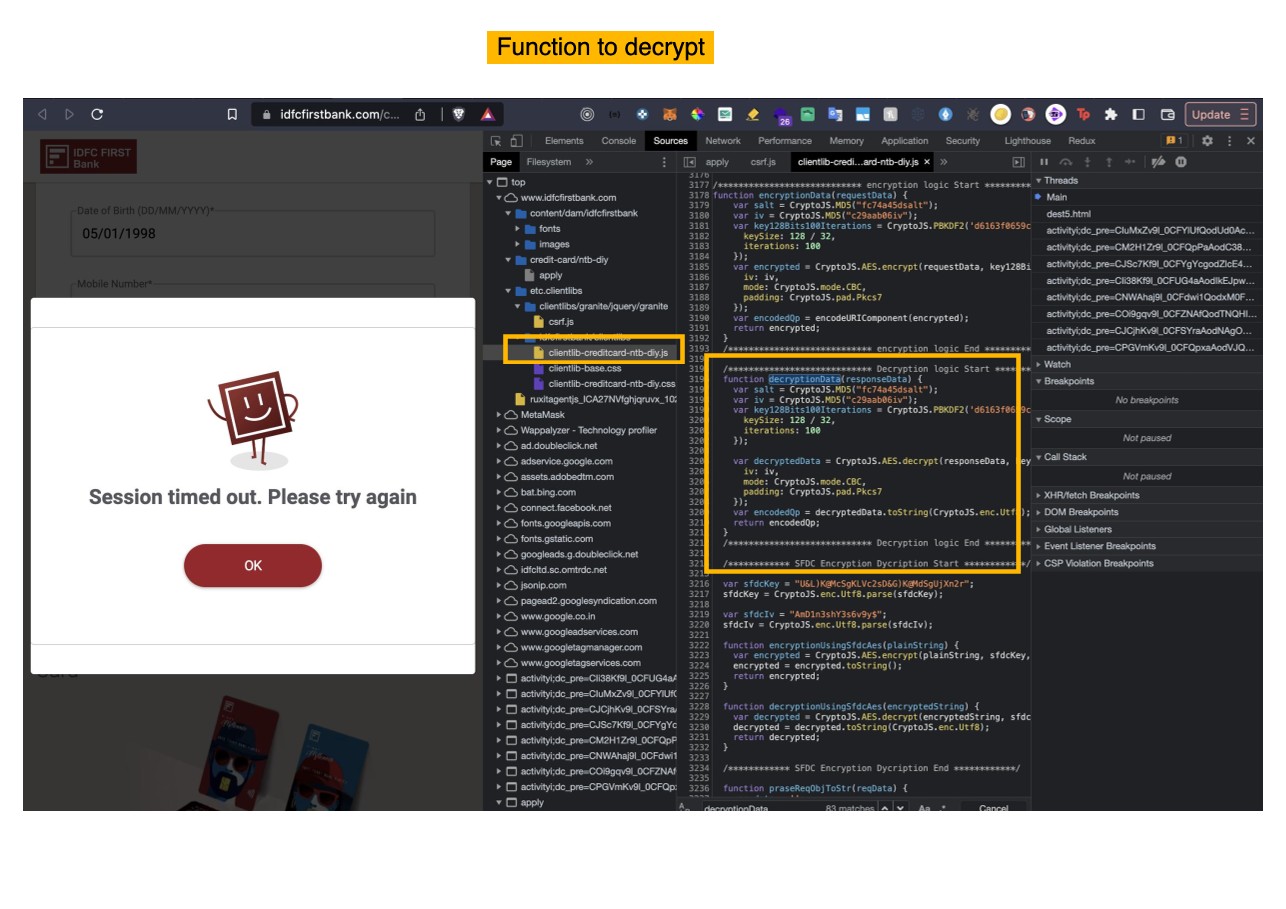Screen dimensions: 1286x909
Task: Open the DevTools settings gear
Action: point(1207,141)
